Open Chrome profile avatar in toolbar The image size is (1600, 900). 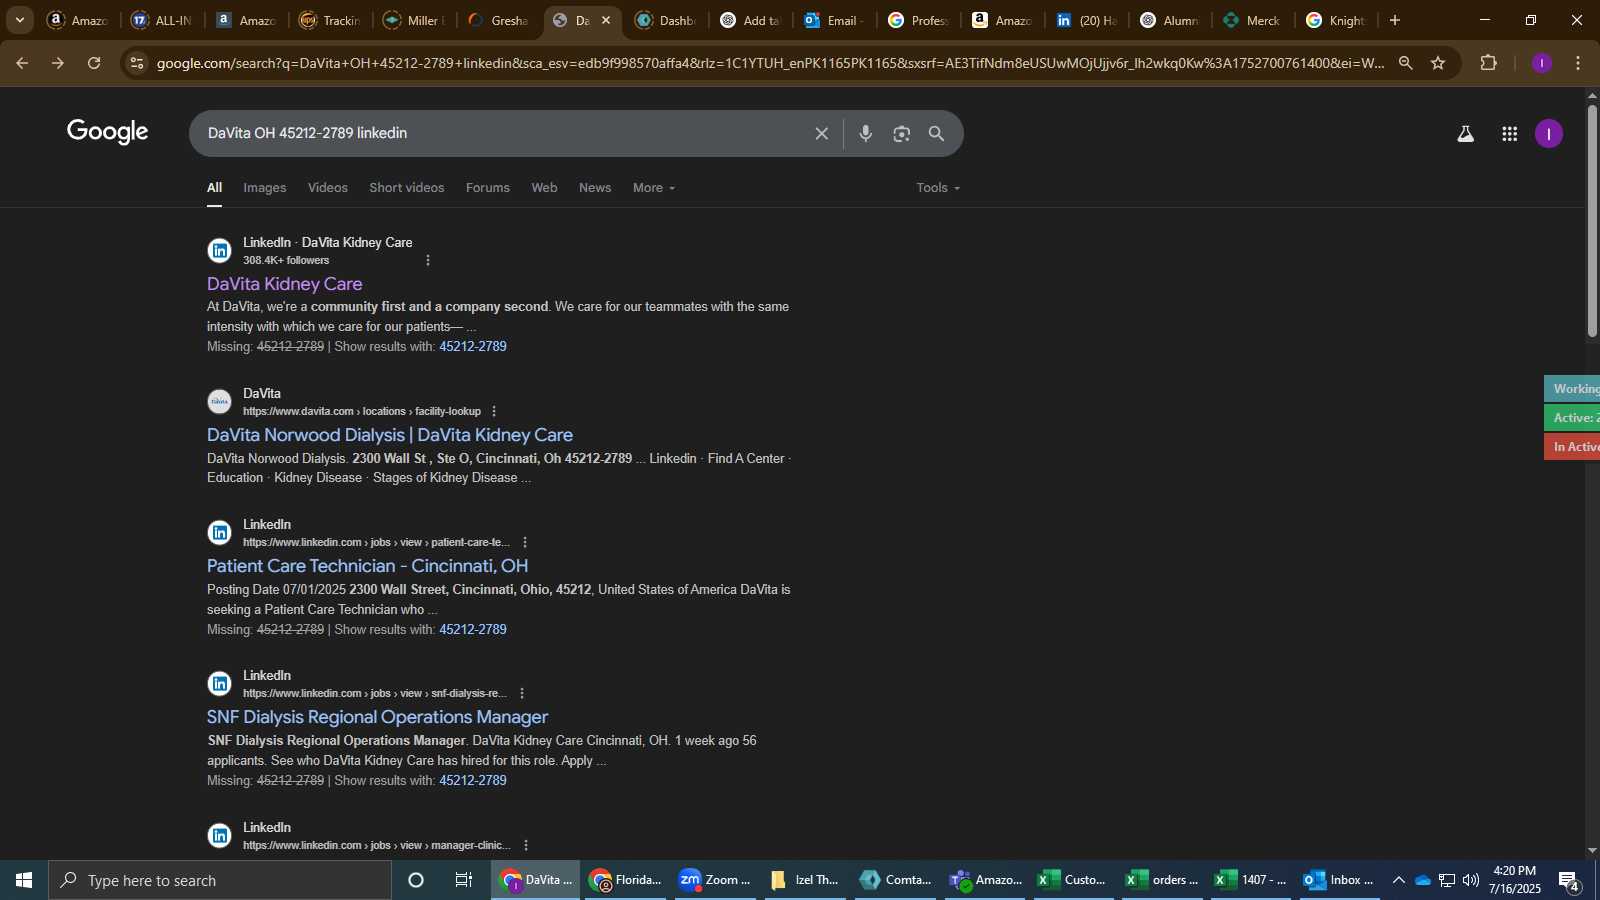click(1542, 63)
